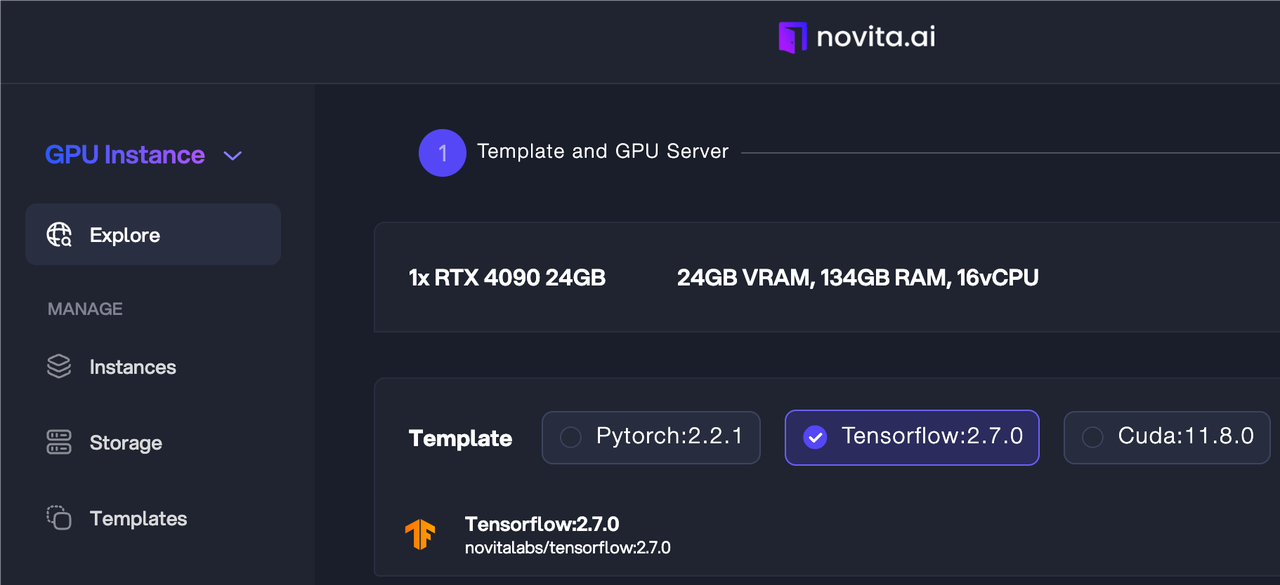Open the Explore page in sidebar
The image size is (1280, 585).
point(125,235)
